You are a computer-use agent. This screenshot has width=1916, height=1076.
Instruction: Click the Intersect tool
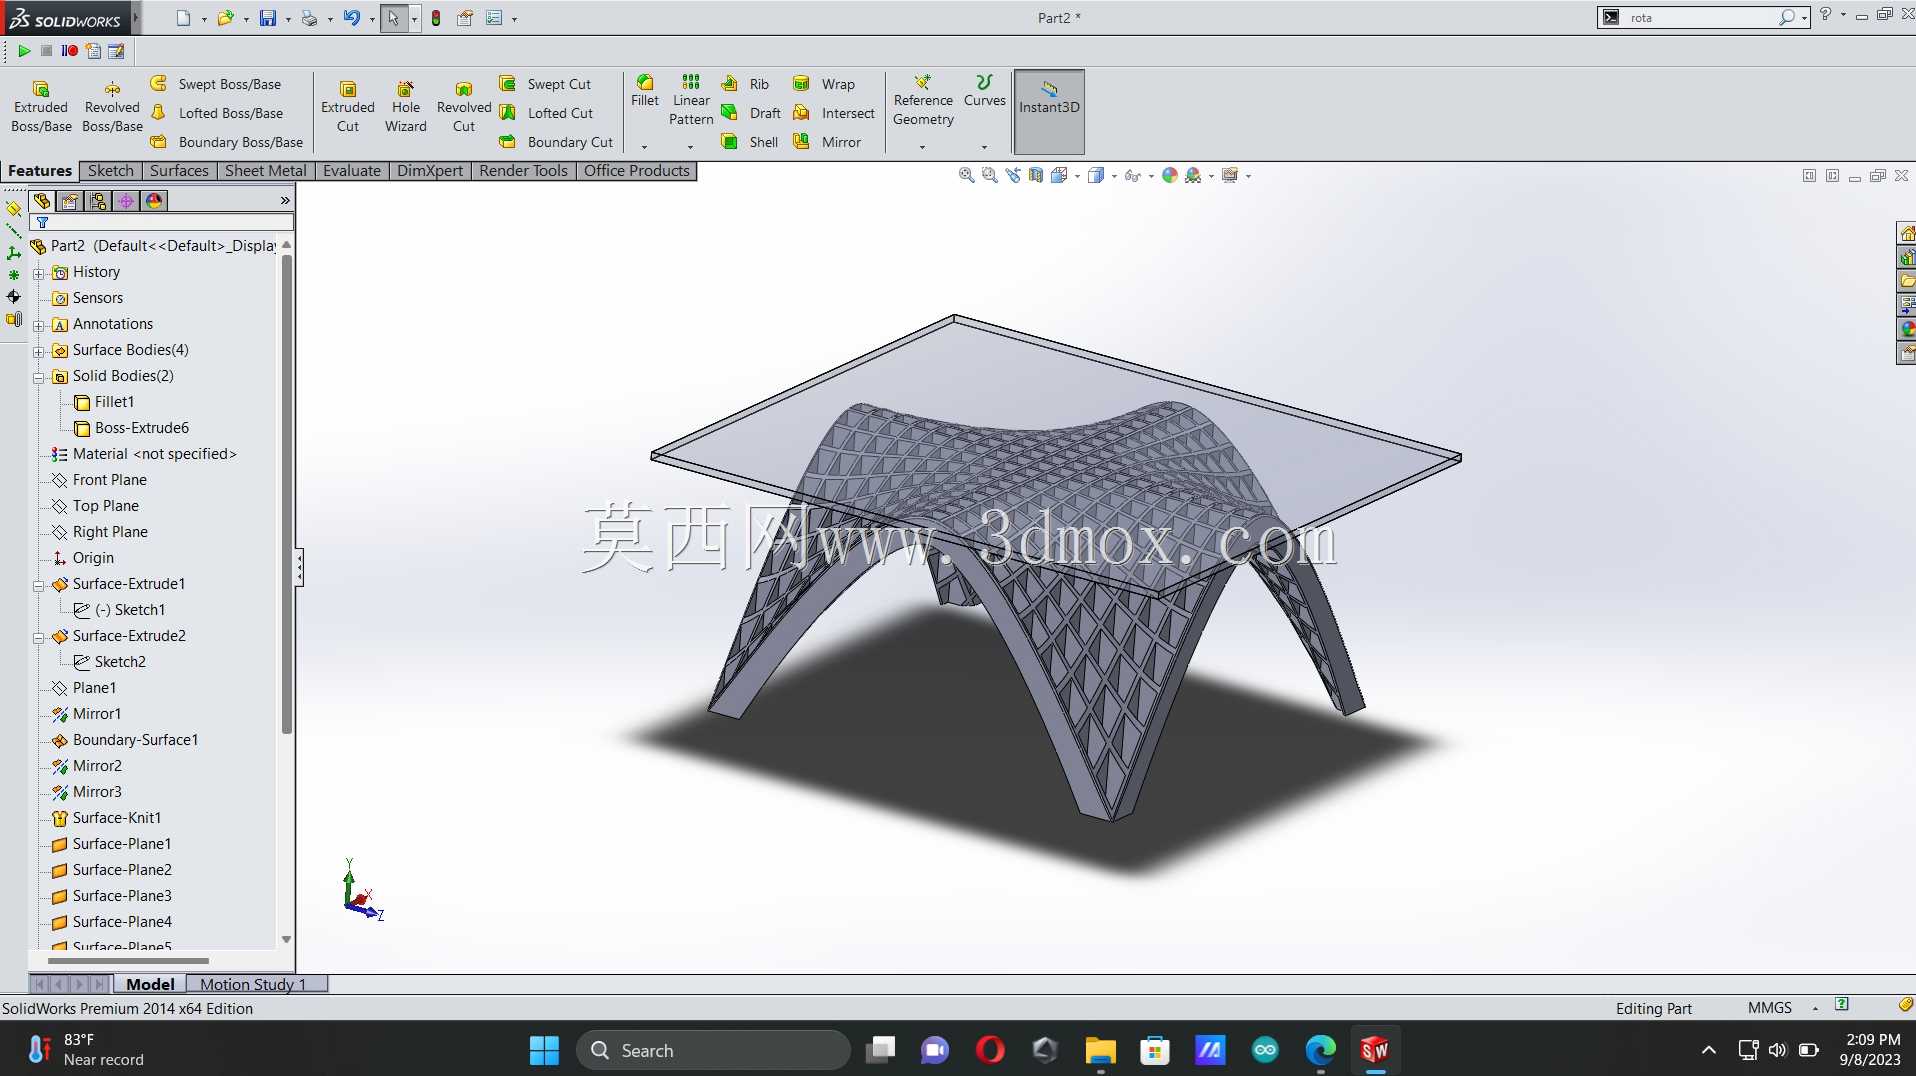click(x=834, y=113)
